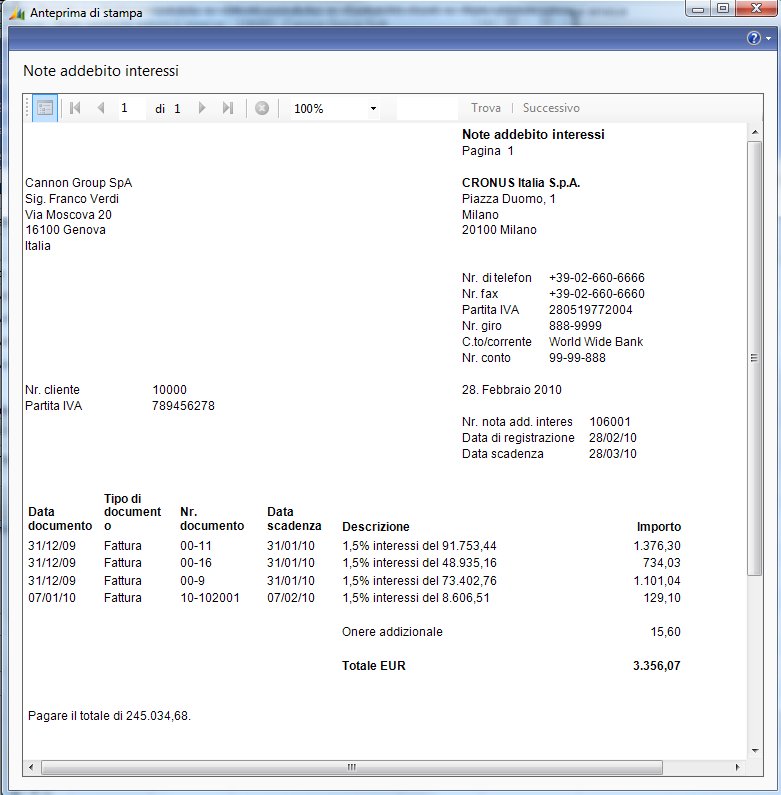Image resolution: width=781 pixels, height=795 pixels.
Task: Click the Trova find link
Action: click(x=485, y=108)
